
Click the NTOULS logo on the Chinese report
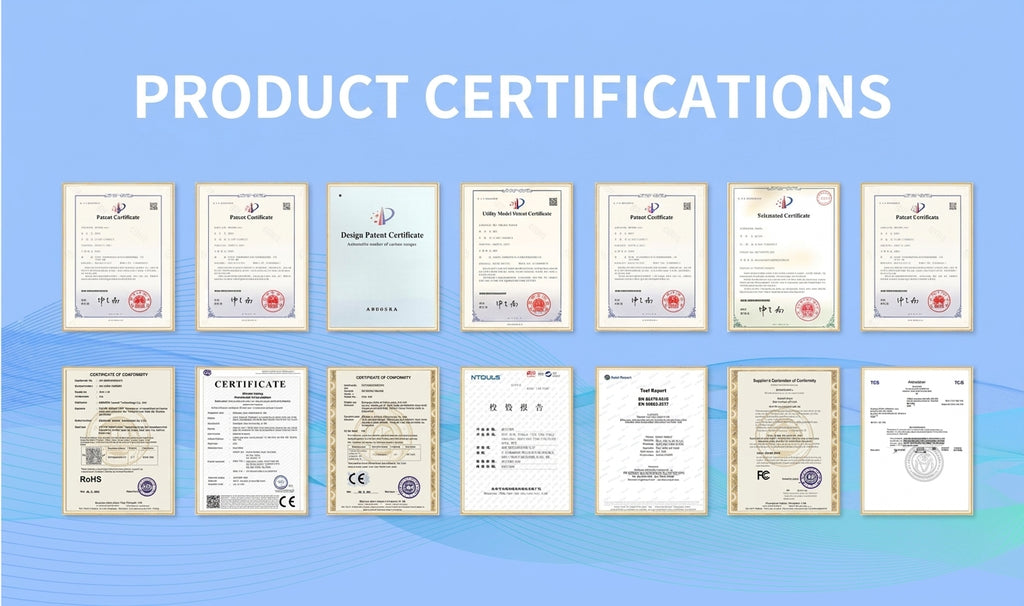point(486,377)
